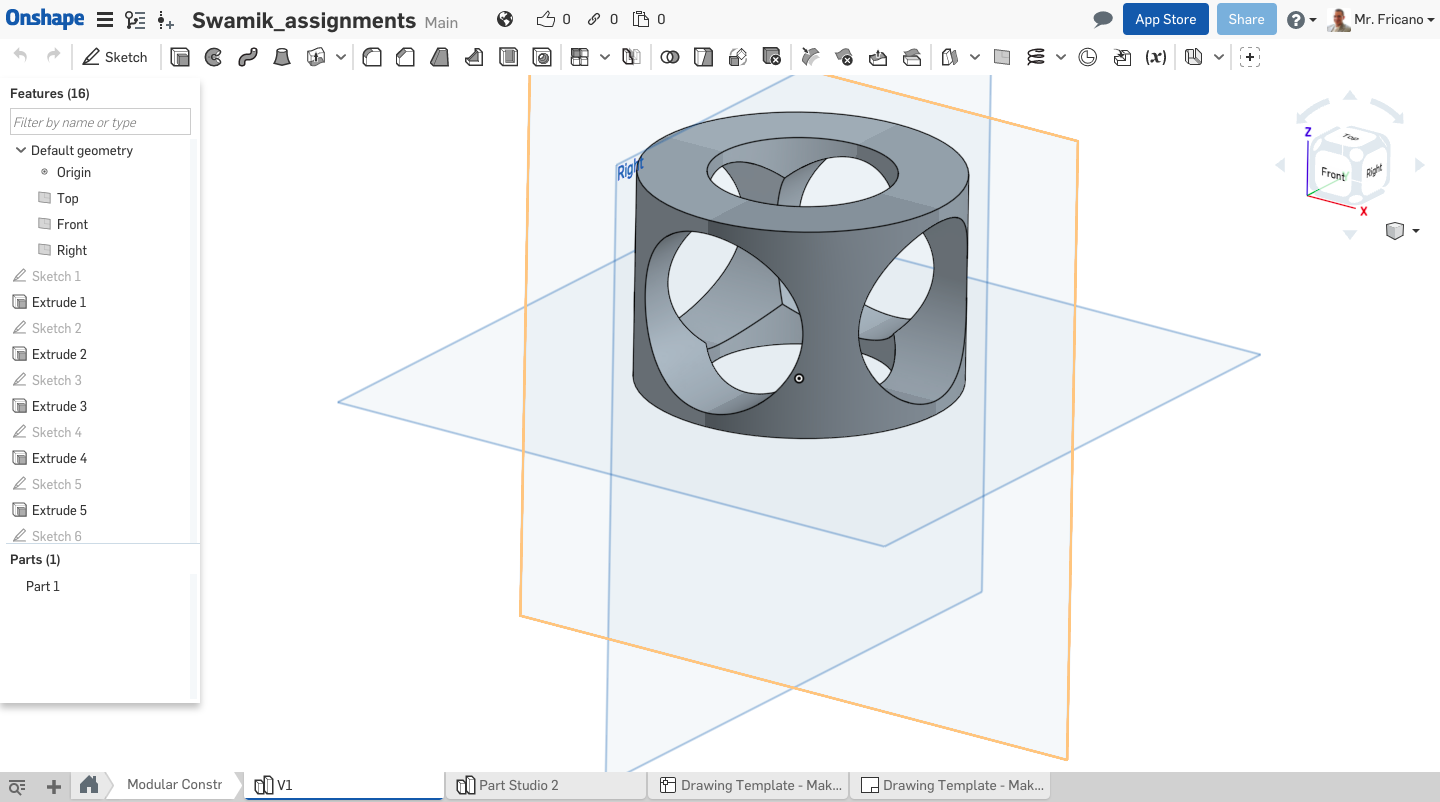Open the tab manager icon at bottom left
Image resolution: width=1440 pixels, height=802 pixels.
click(17, 786)
